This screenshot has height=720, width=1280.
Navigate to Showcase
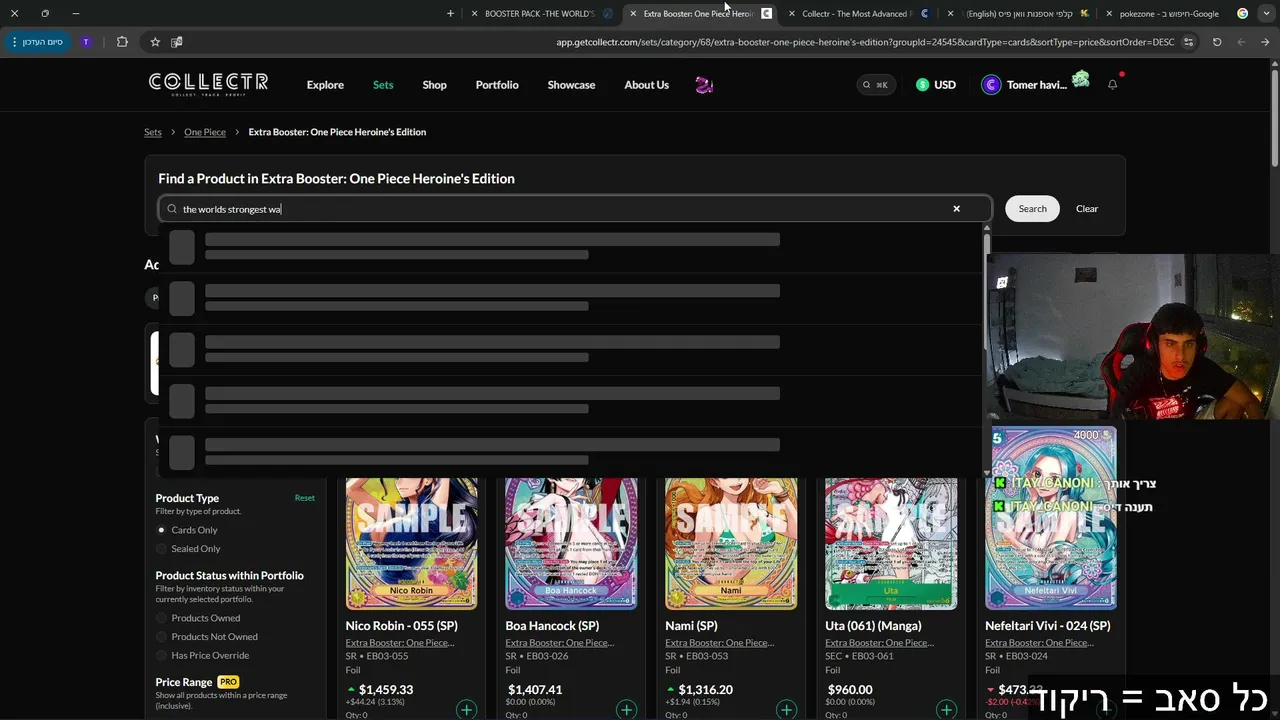coord(571,85)
